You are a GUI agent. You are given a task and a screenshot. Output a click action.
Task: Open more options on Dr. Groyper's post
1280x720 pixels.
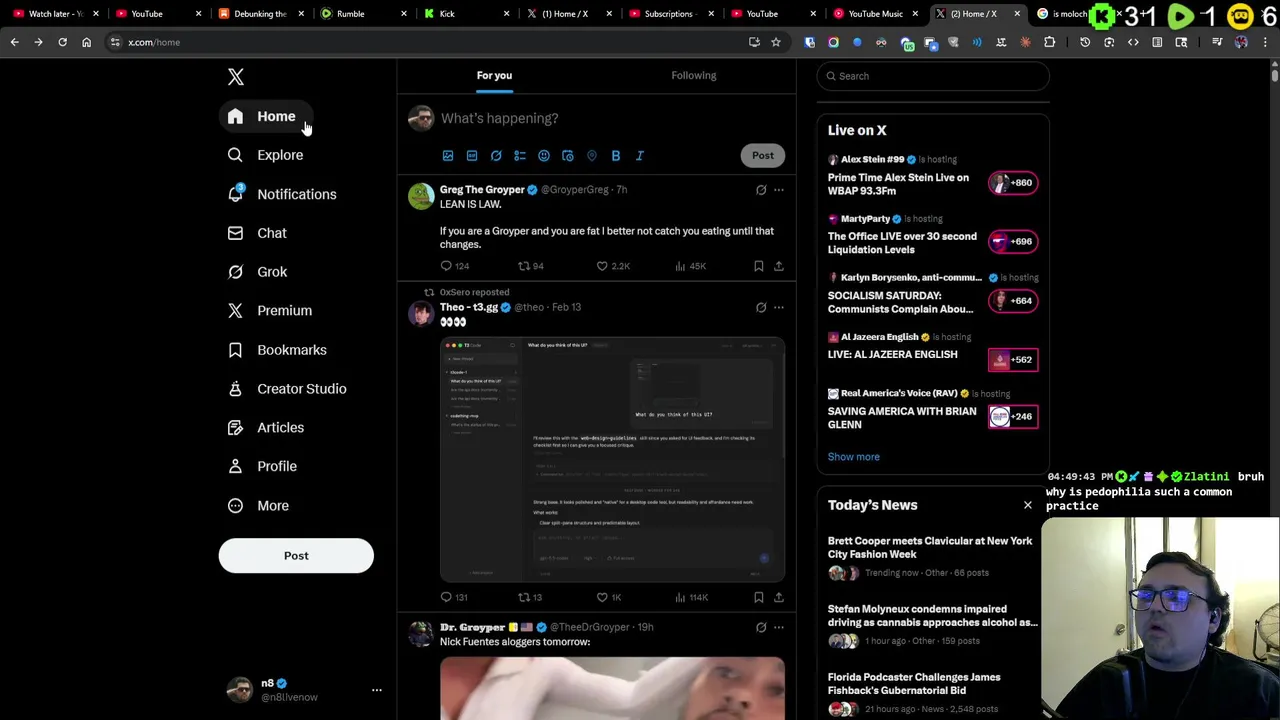pos(779,627)
